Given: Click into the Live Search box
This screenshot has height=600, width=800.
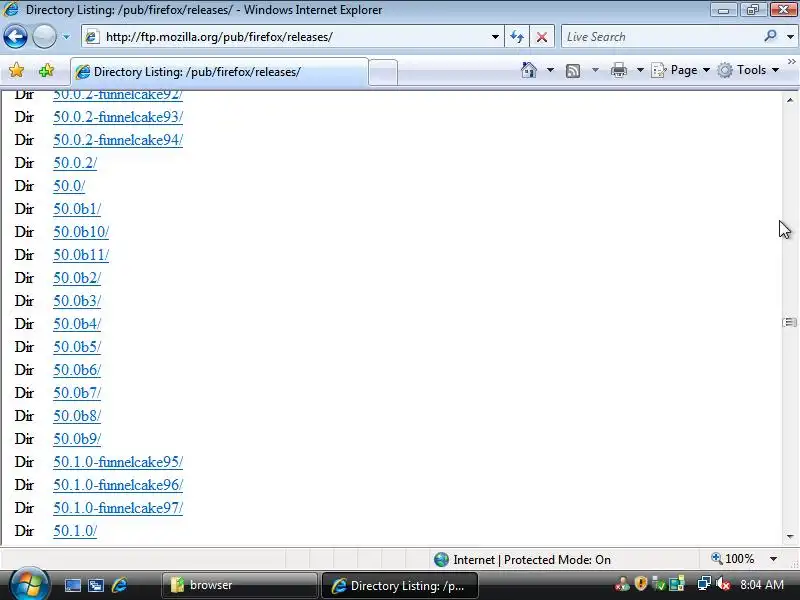Looking at the screenshot, I should tap(661, 37).
